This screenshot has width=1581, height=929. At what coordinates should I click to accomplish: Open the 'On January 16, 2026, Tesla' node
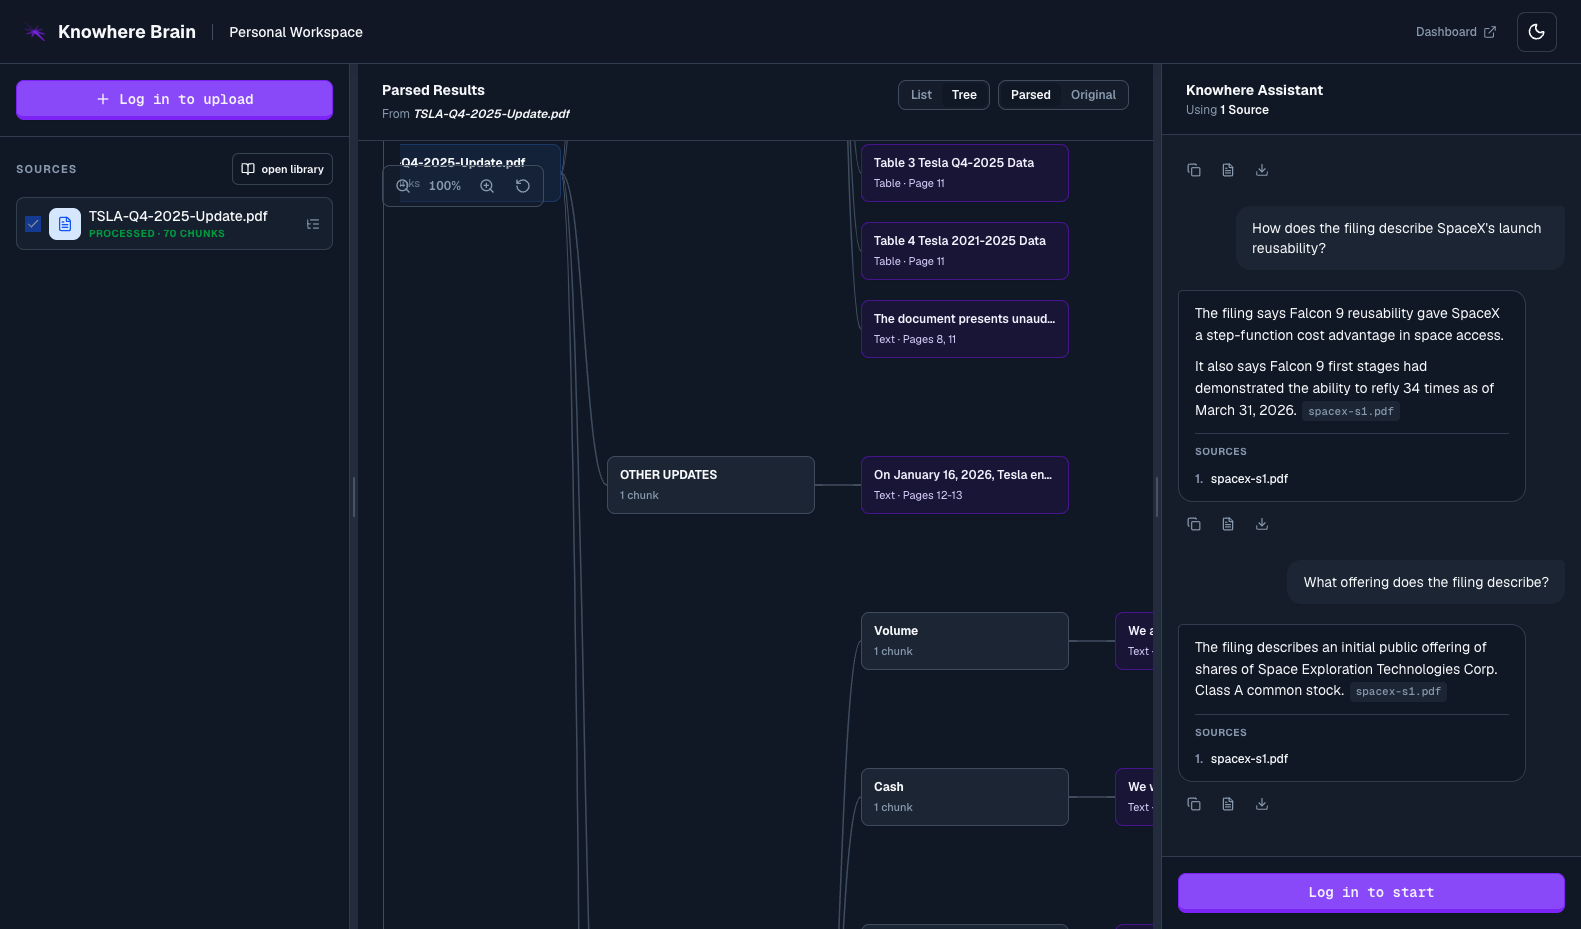tap(965, 485)
